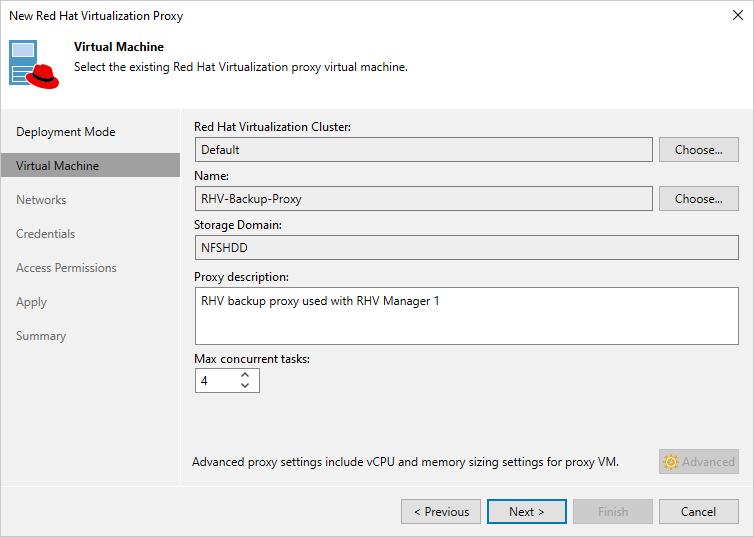The width and height of the screenshot is (754, 537).
Task: Click the Red Hat proxy wizard icon
Action: (x=36, y=64)
